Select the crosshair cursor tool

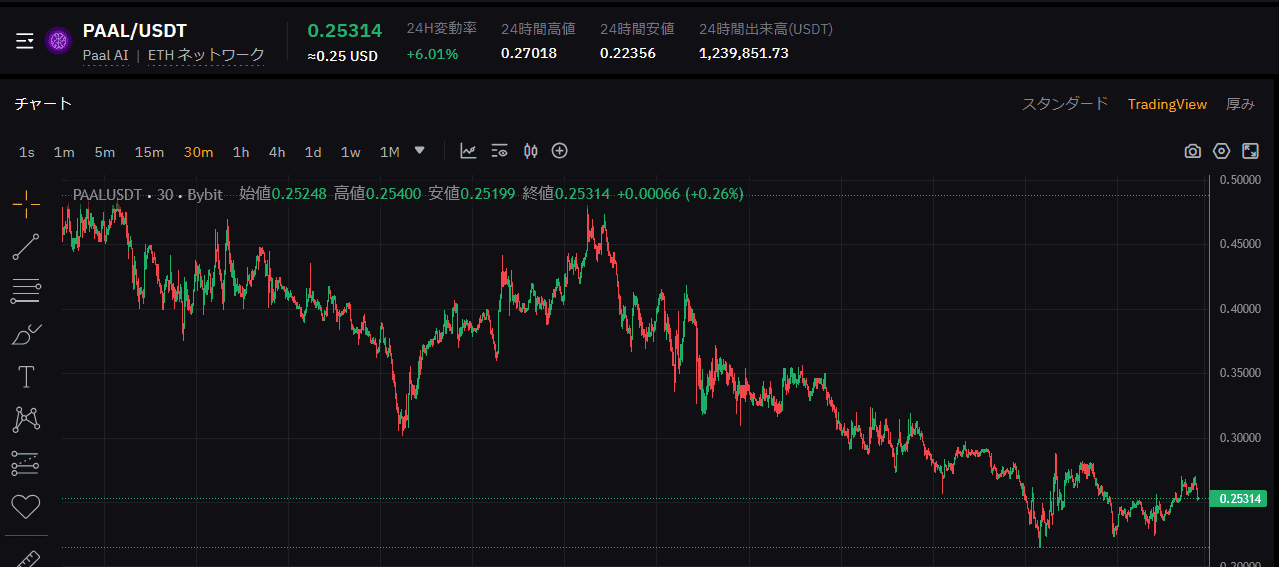[x=26, y=204]
